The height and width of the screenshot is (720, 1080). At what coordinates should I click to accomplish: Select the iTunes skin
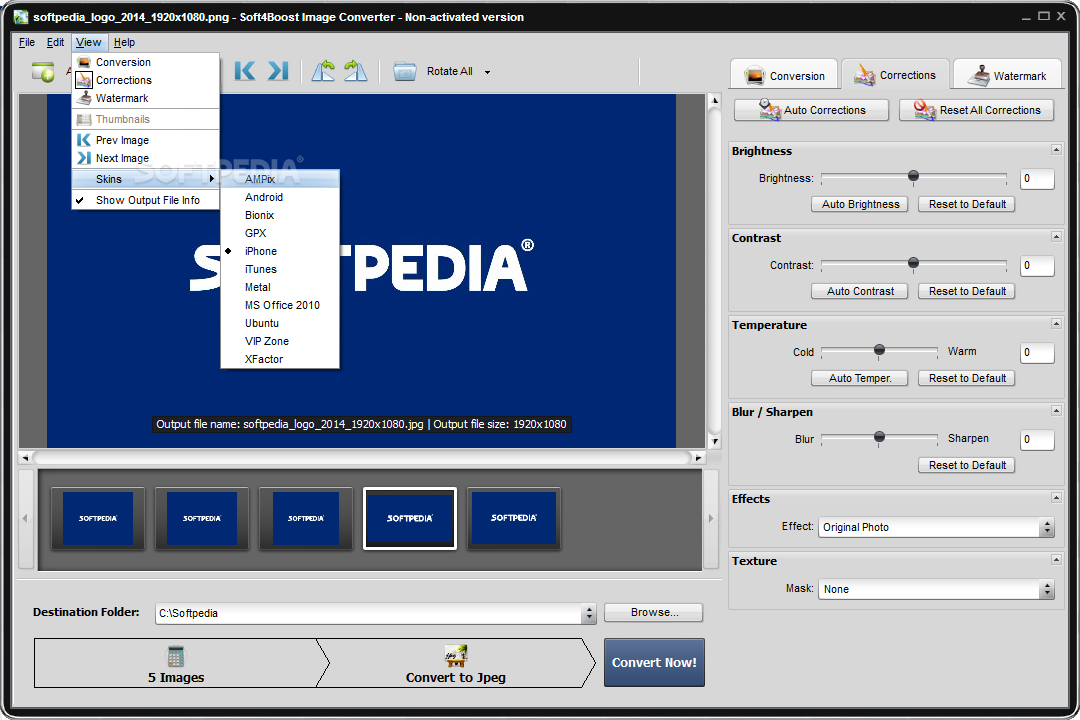coord(280,269)
